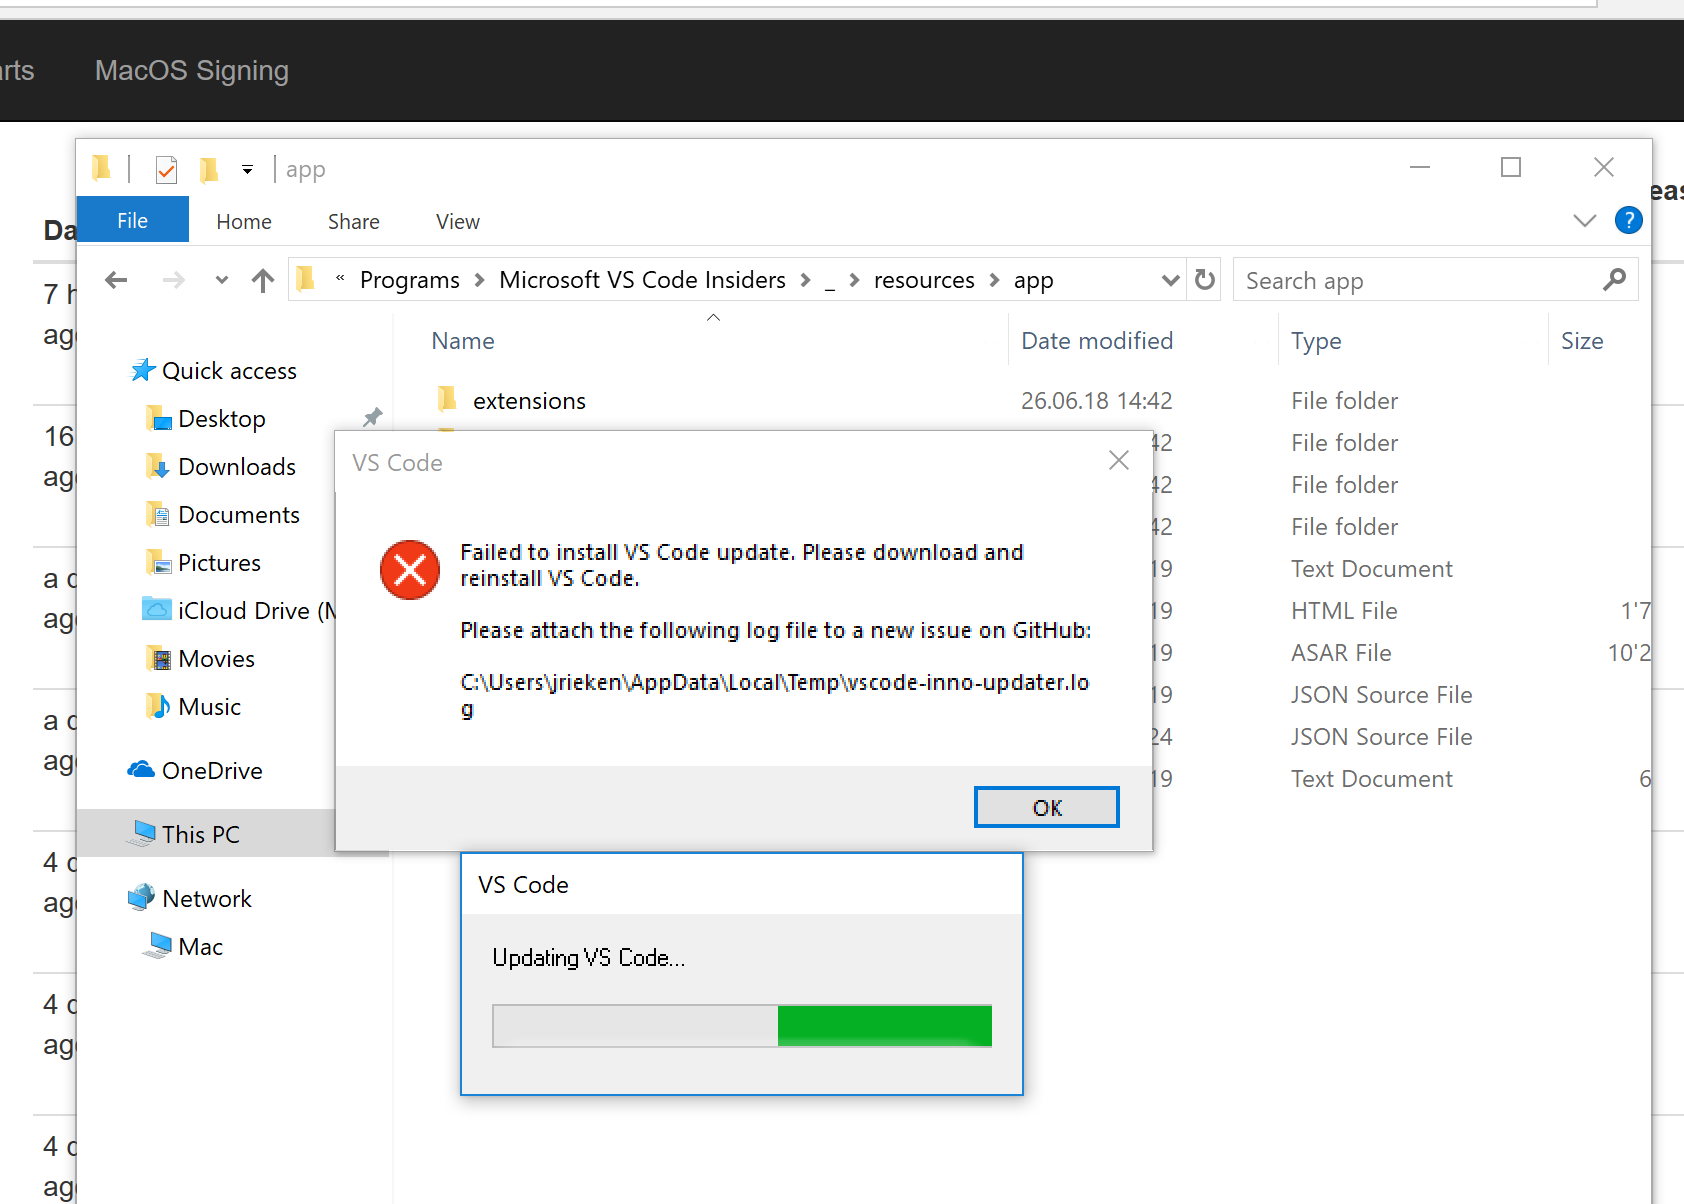Screen dimensions: 1684x1204
Task: Dismiss the error with the OK button
Action: 1046,807
